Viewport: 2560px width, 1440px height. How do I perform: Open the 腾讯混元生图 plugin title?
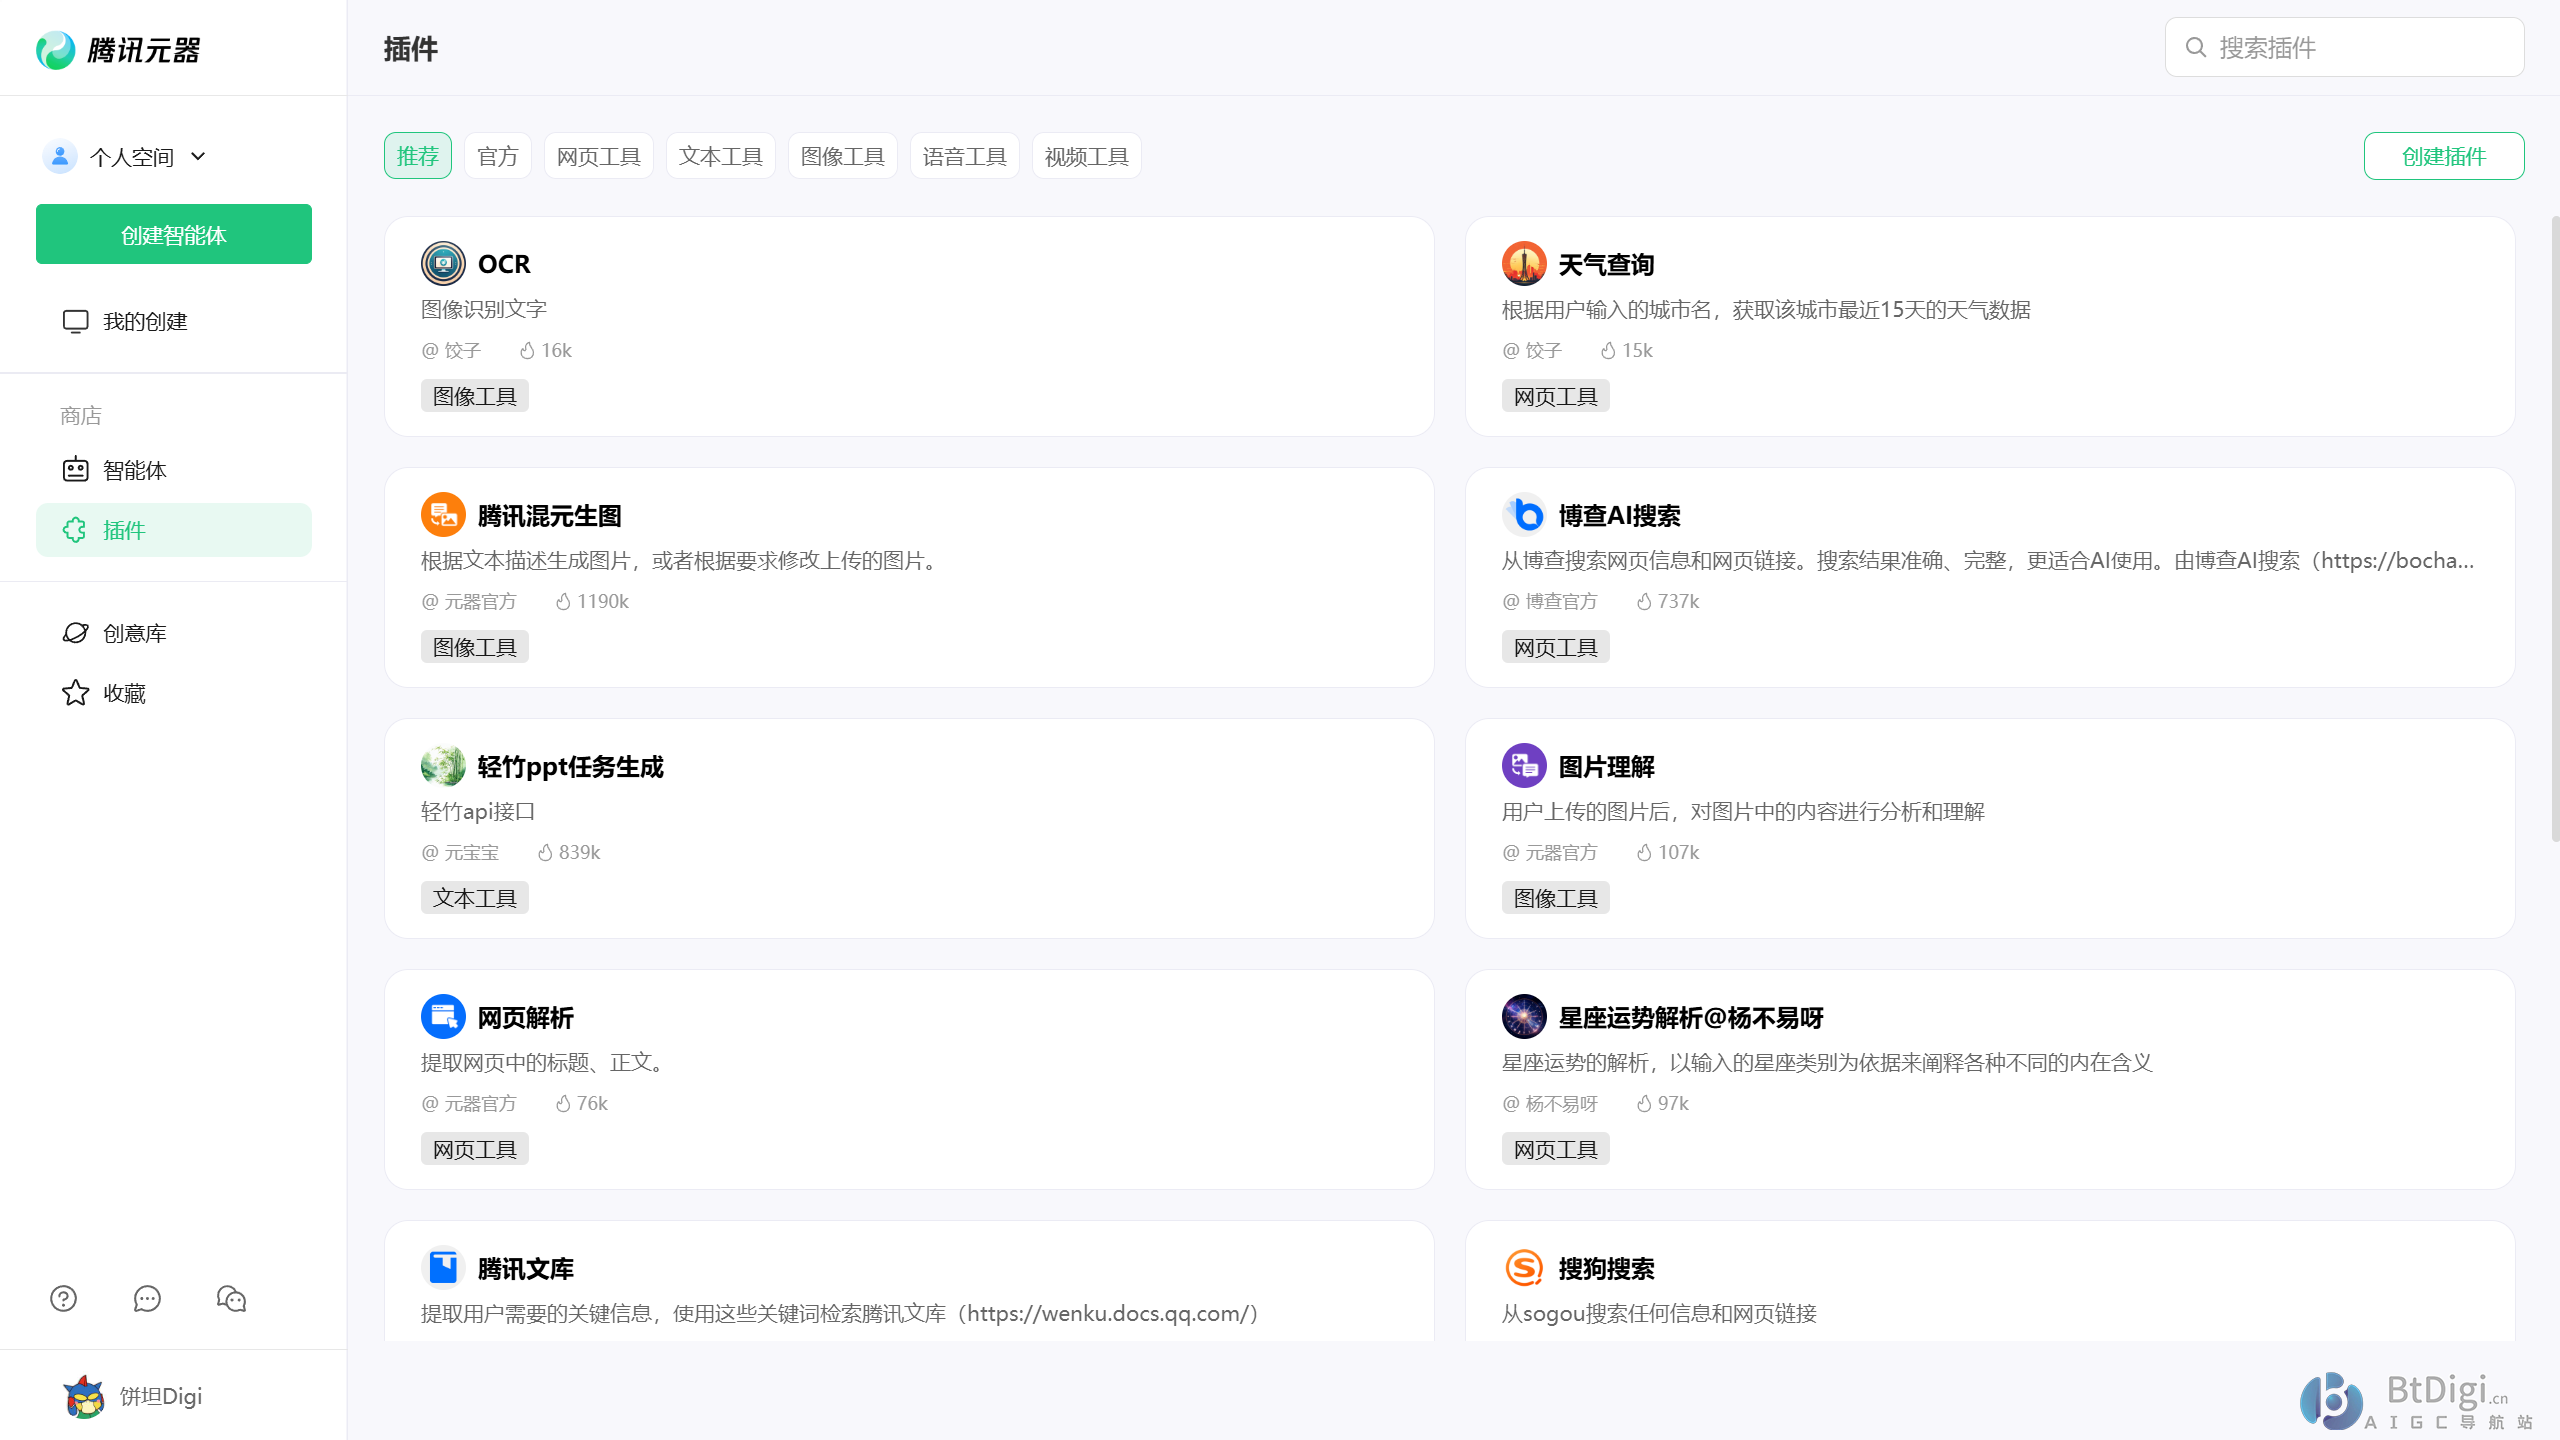[x=550, y=515]
